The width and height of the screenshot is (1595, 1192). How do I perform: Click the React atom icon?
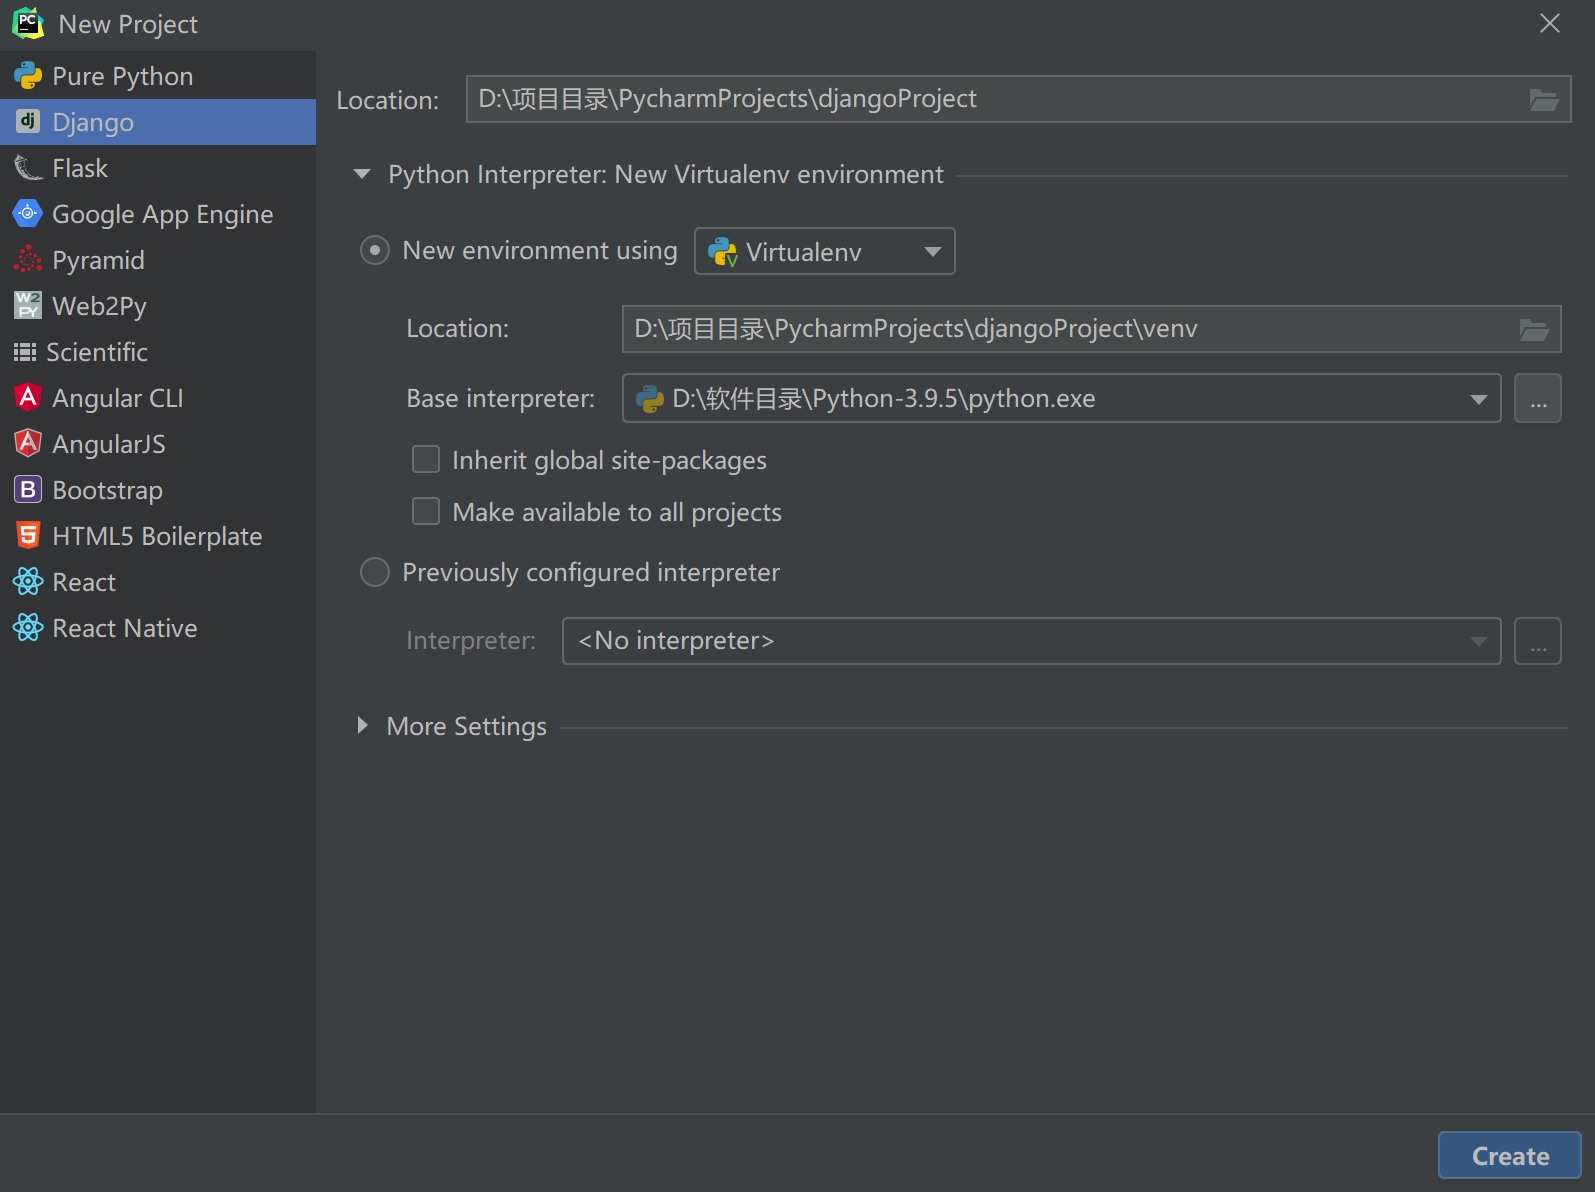click(28, 582)
